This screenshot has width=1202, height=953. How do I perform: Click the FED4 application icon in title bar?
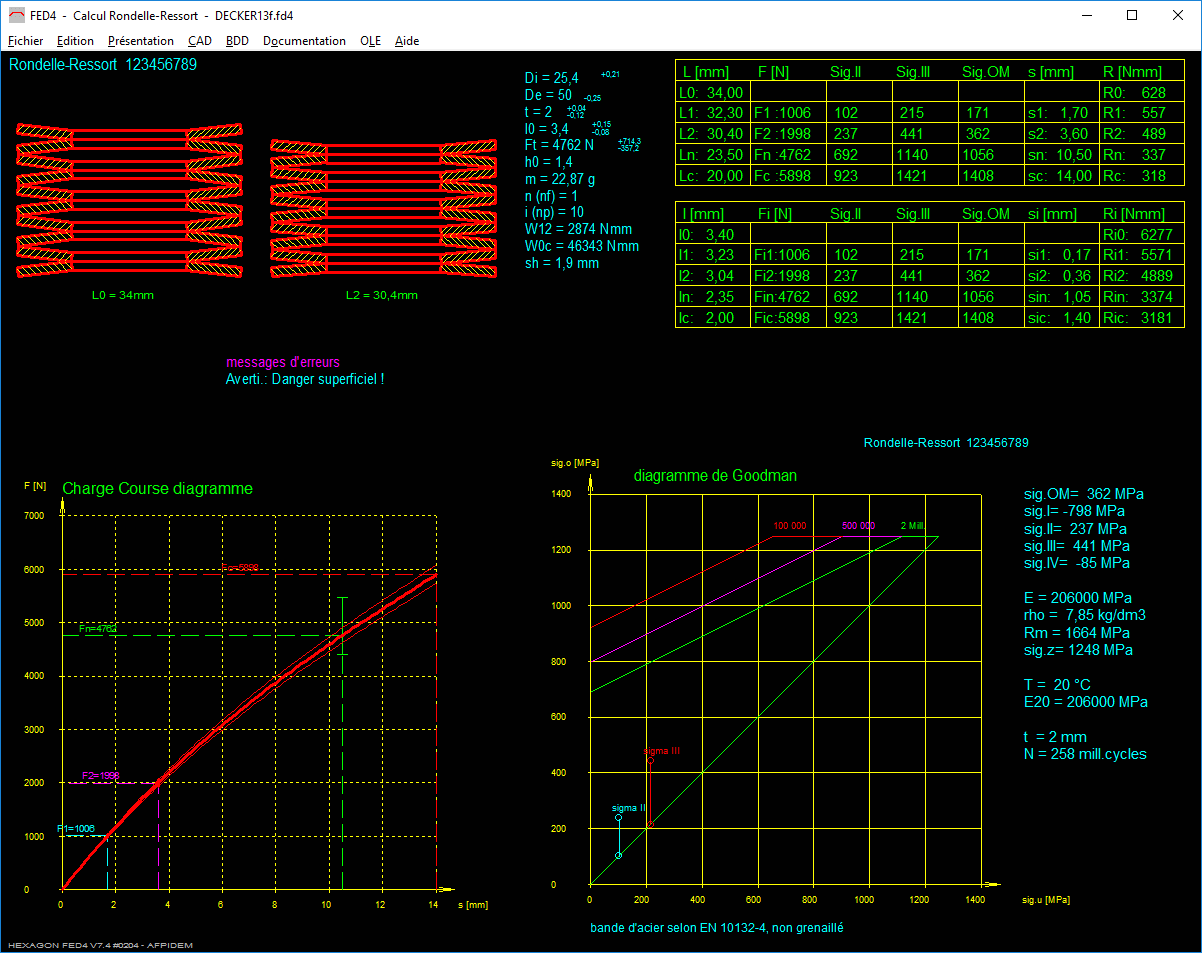click(16, 15)
